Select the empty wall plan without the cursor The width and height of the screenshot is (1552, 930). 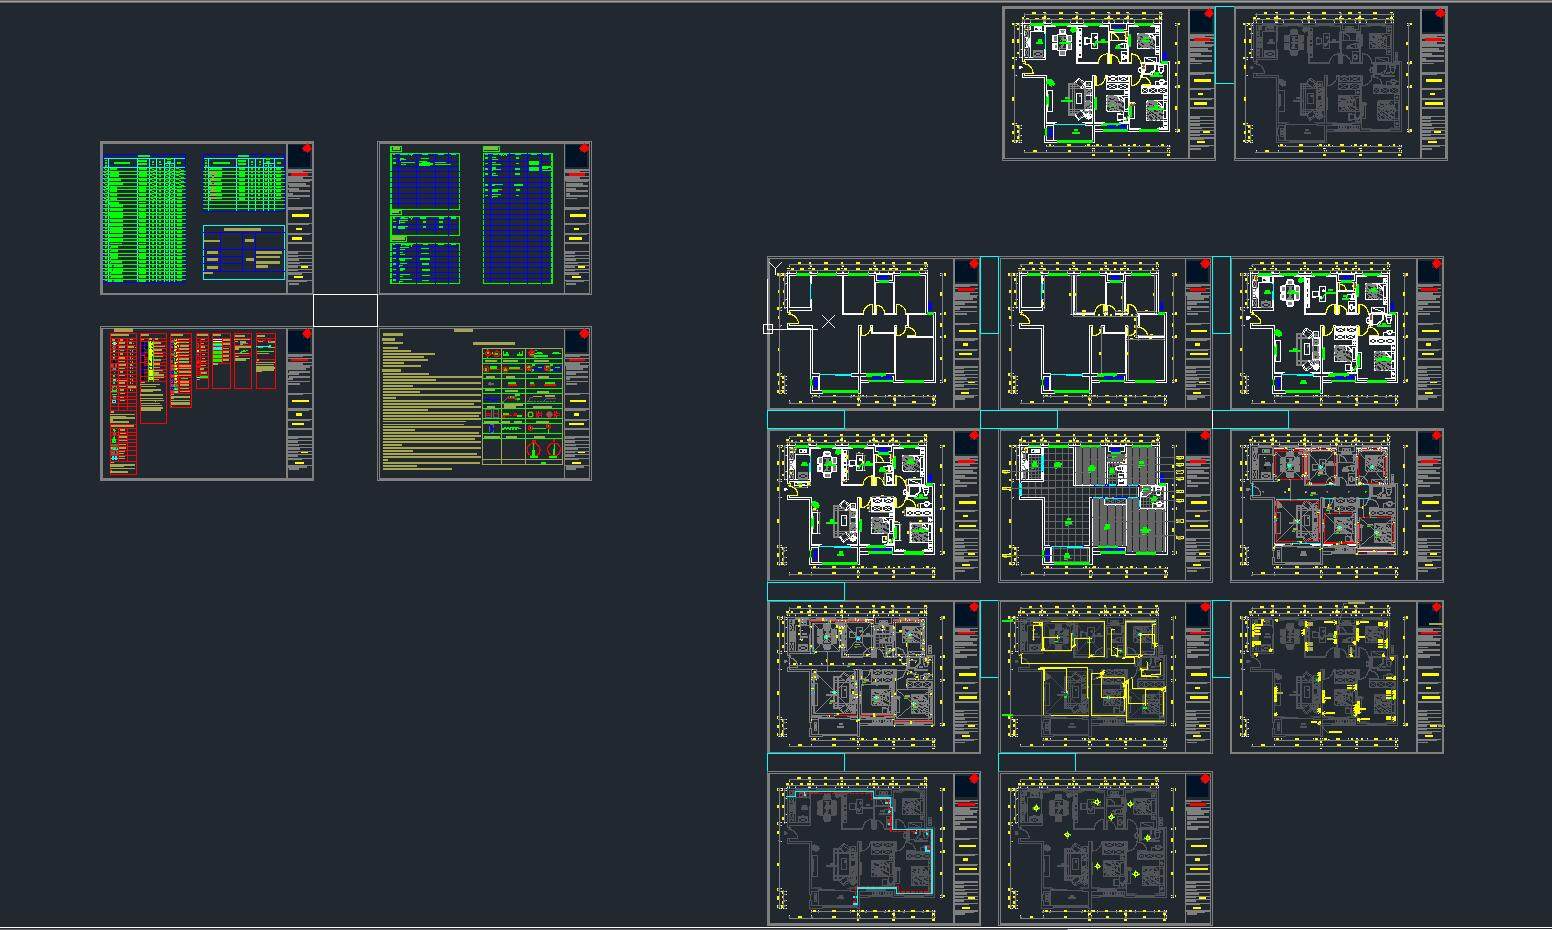tap(1105, 333)
